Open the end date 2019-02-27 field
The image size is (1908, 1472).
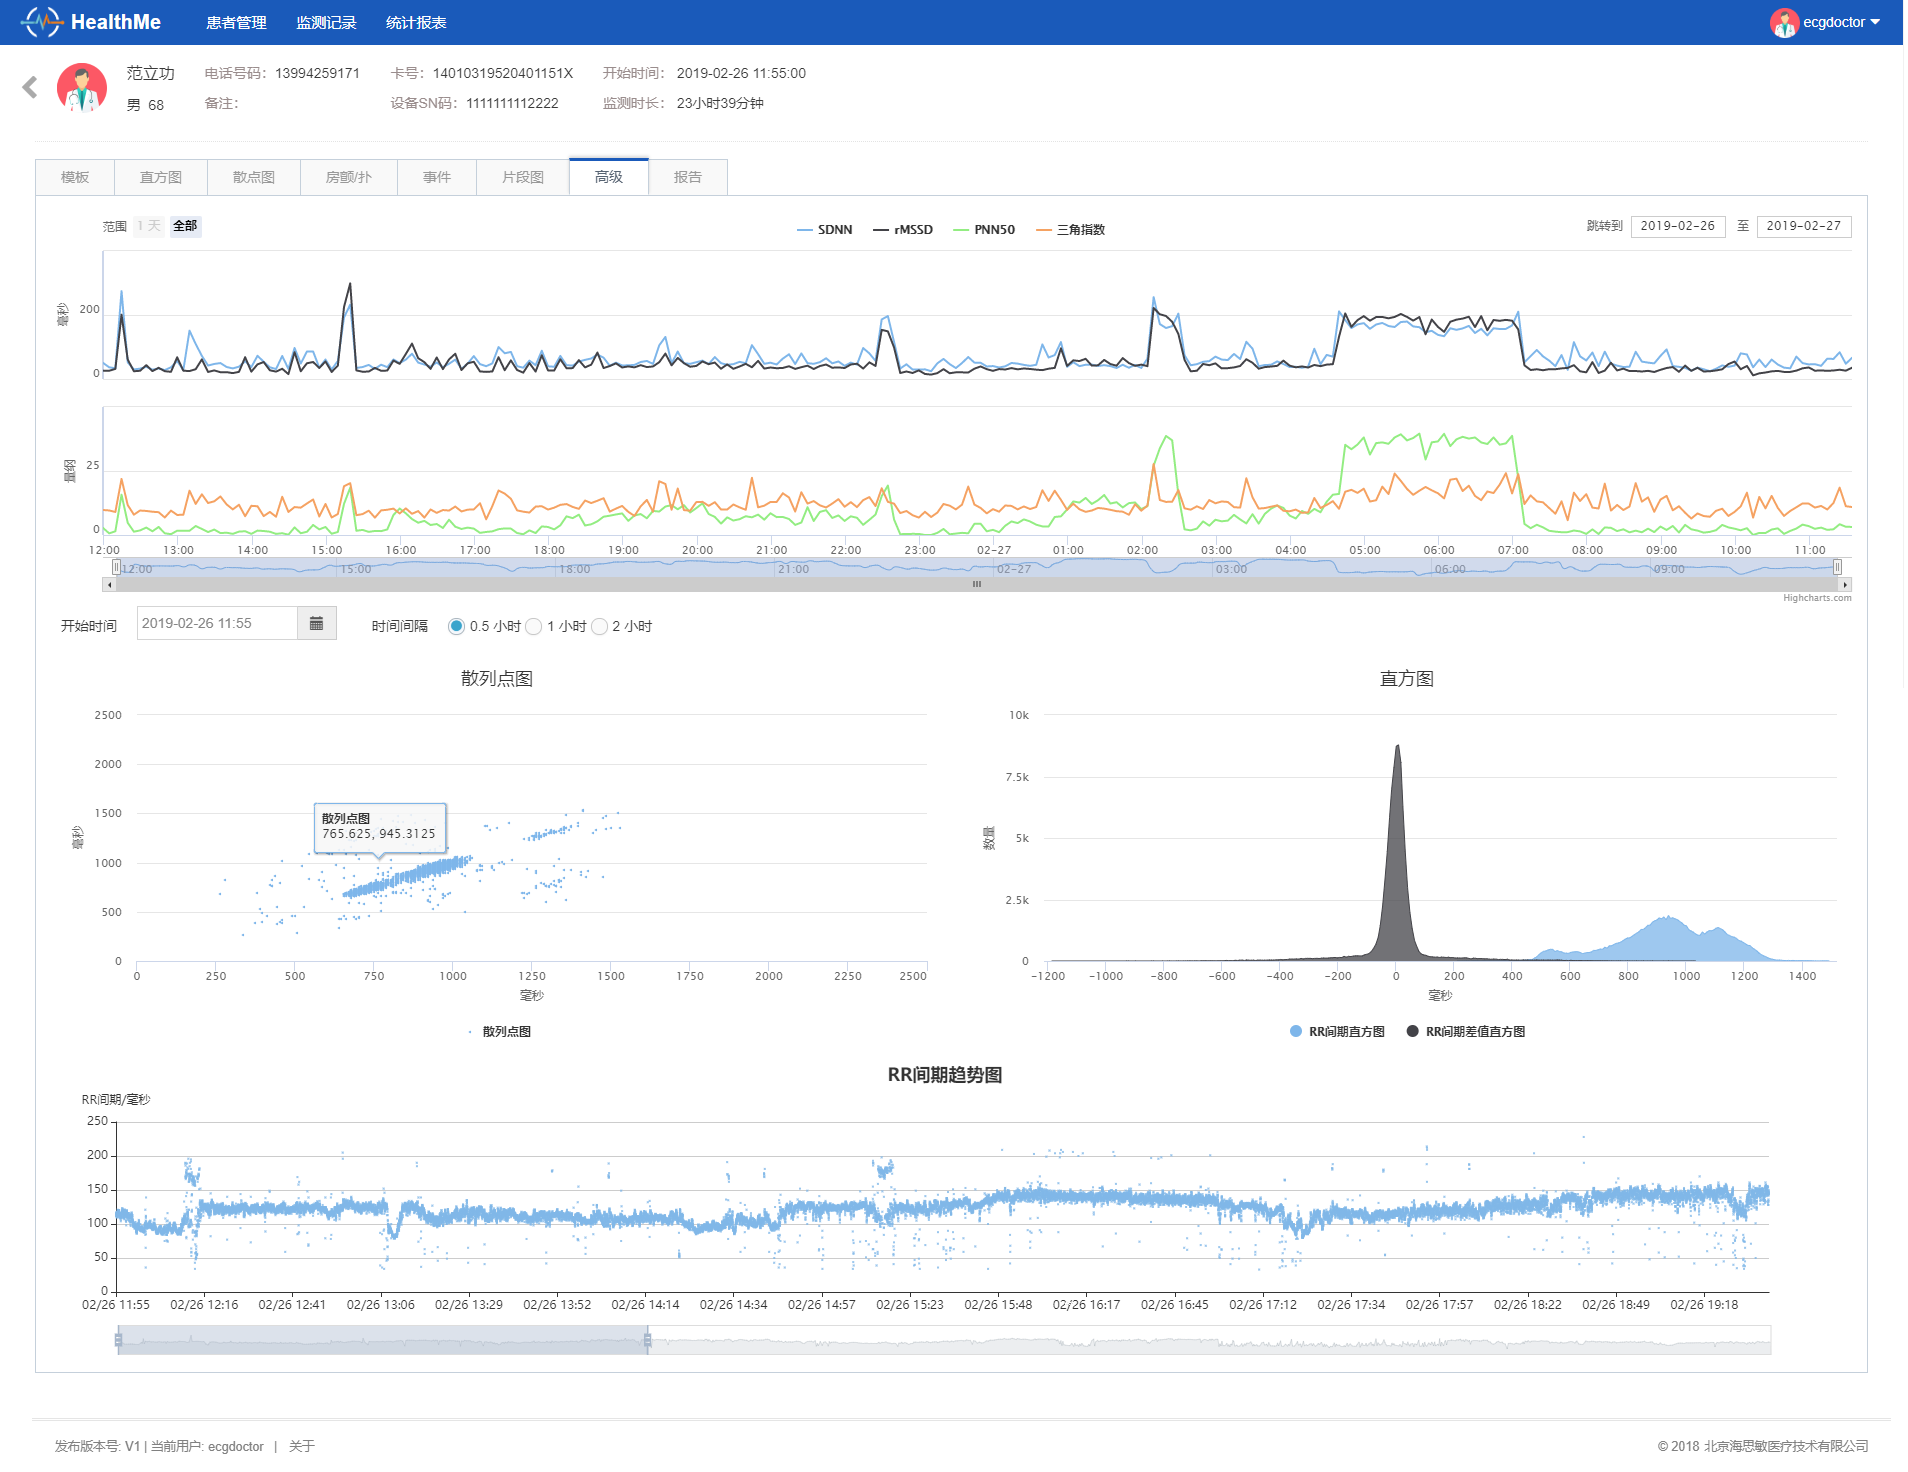click(1803, 227)
